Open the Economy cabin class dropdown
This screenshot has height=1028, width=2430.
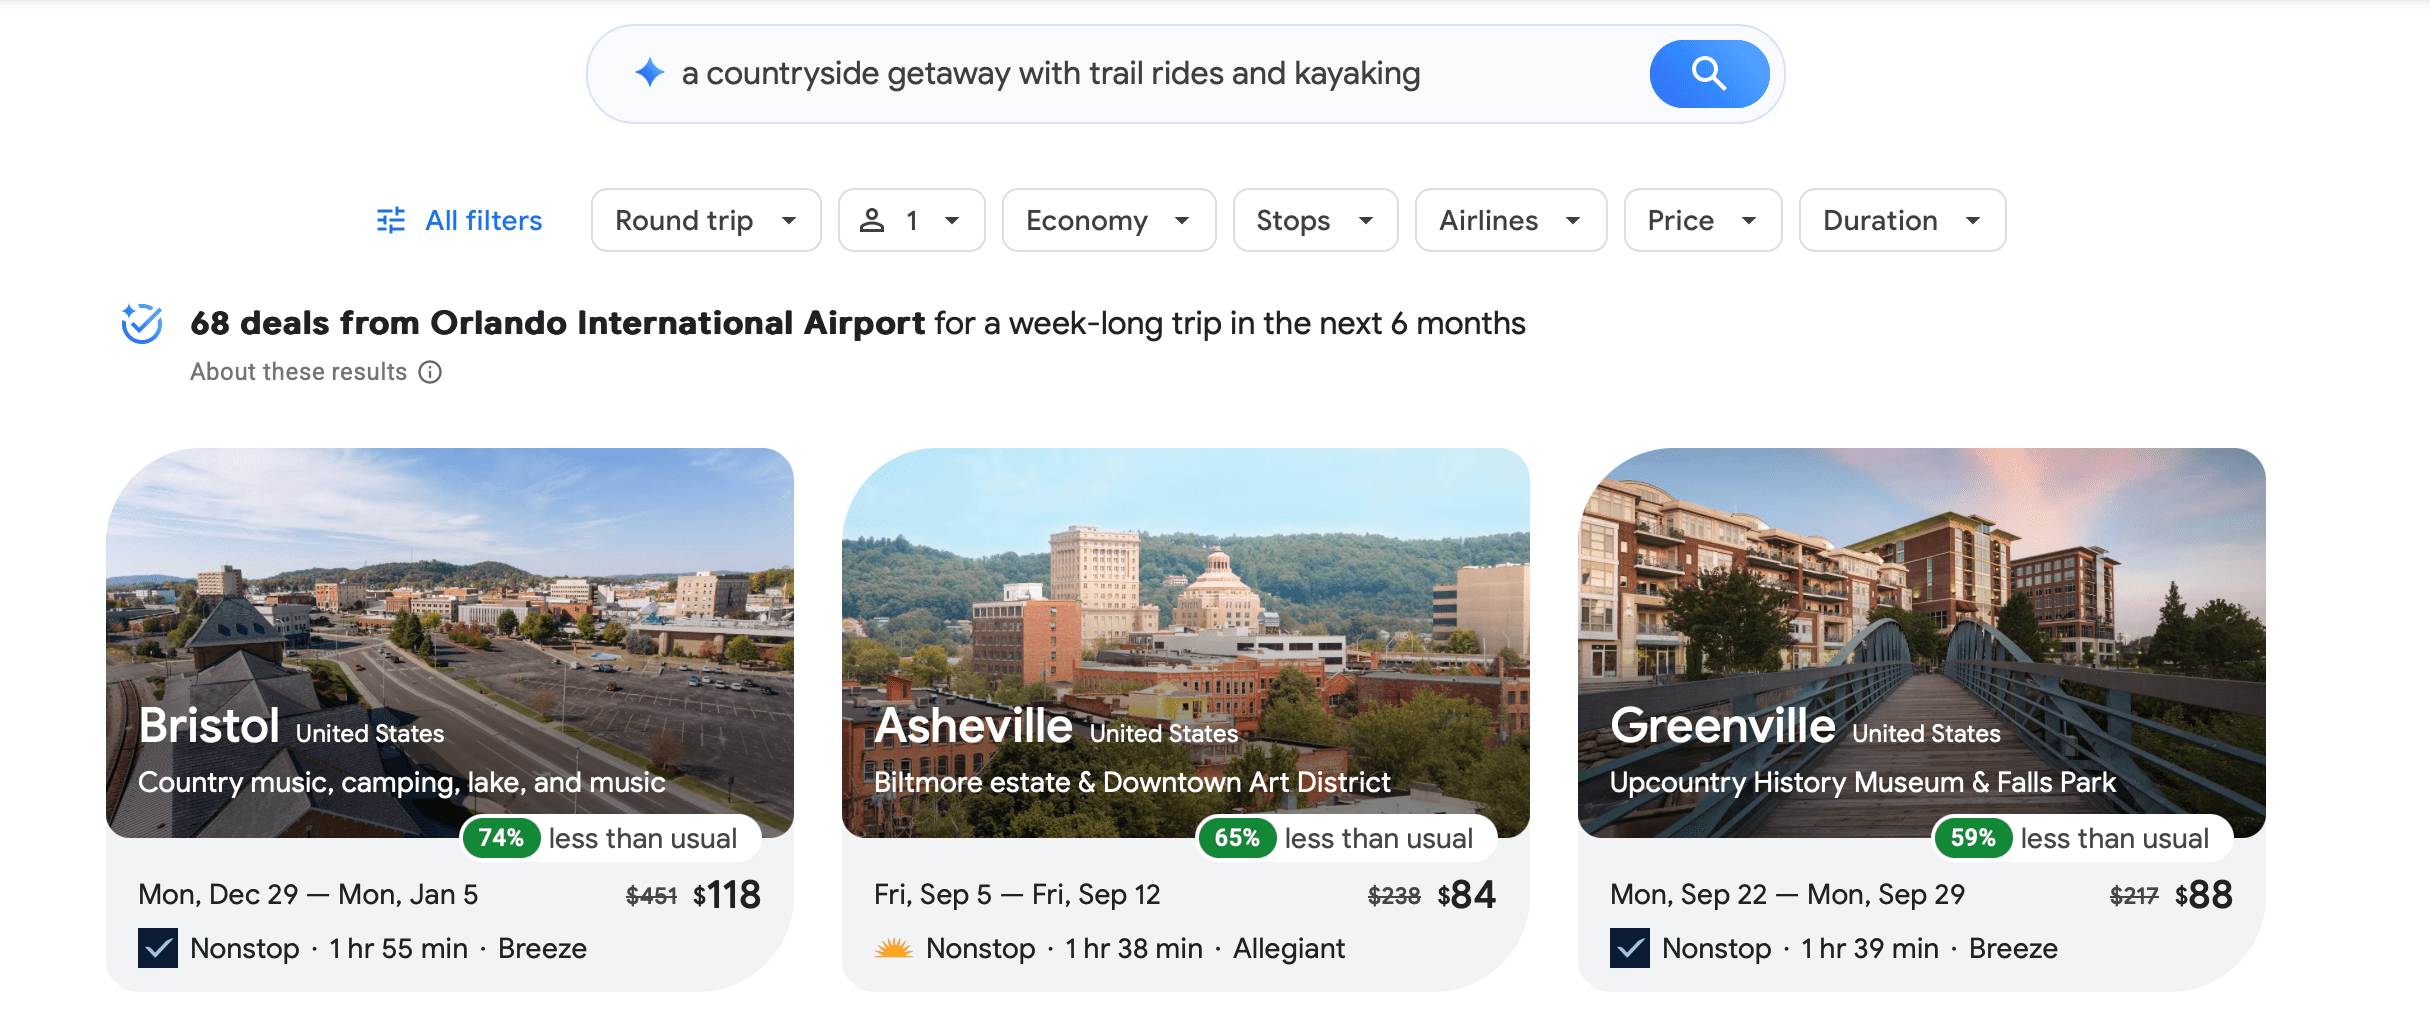click(x=1108, y=220)
